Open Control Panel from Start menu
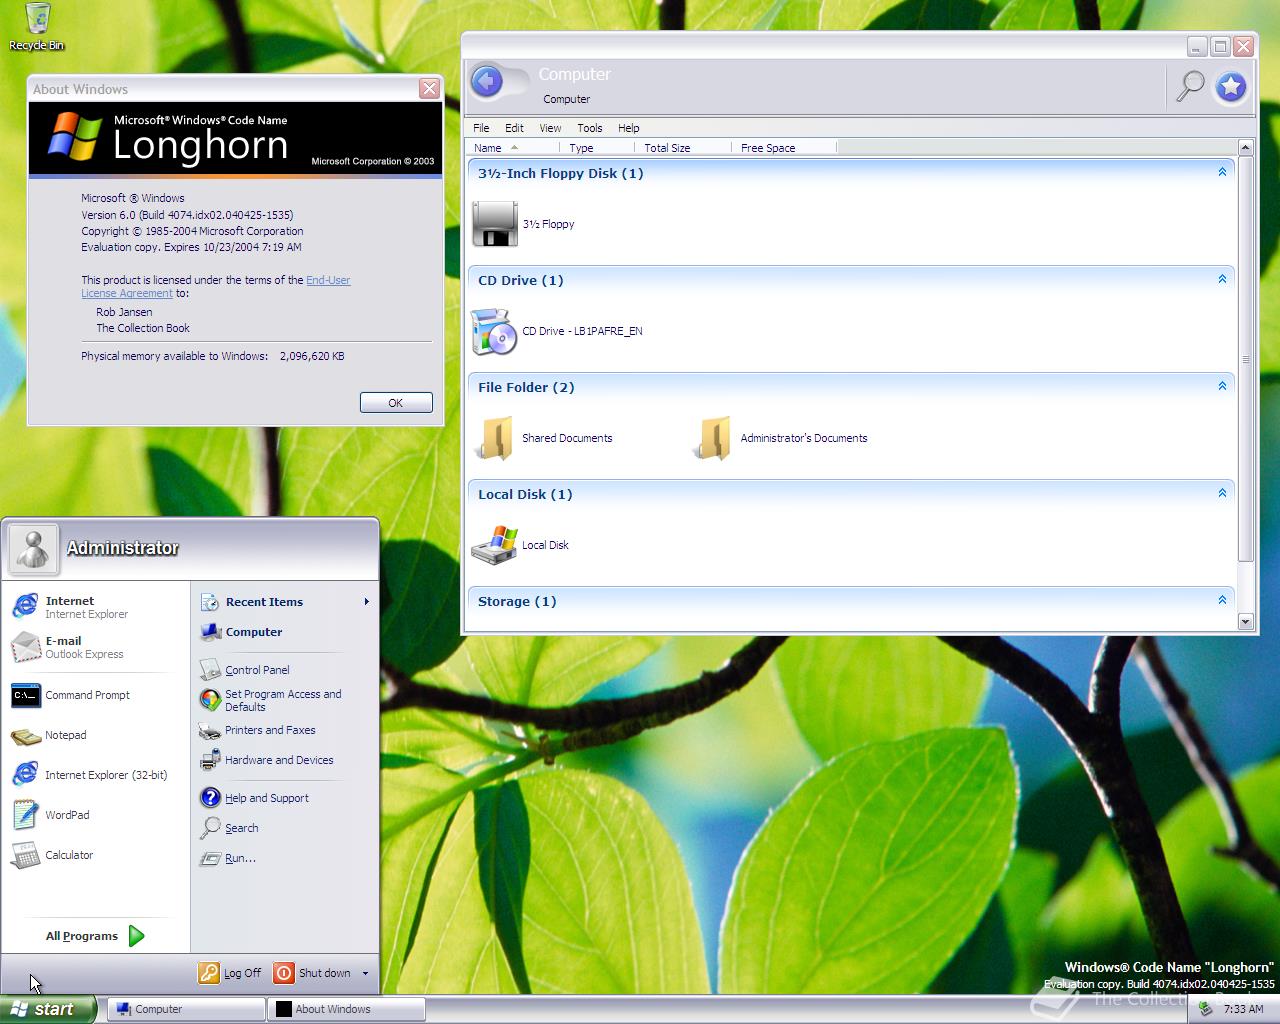 click(x=285, y=670)
